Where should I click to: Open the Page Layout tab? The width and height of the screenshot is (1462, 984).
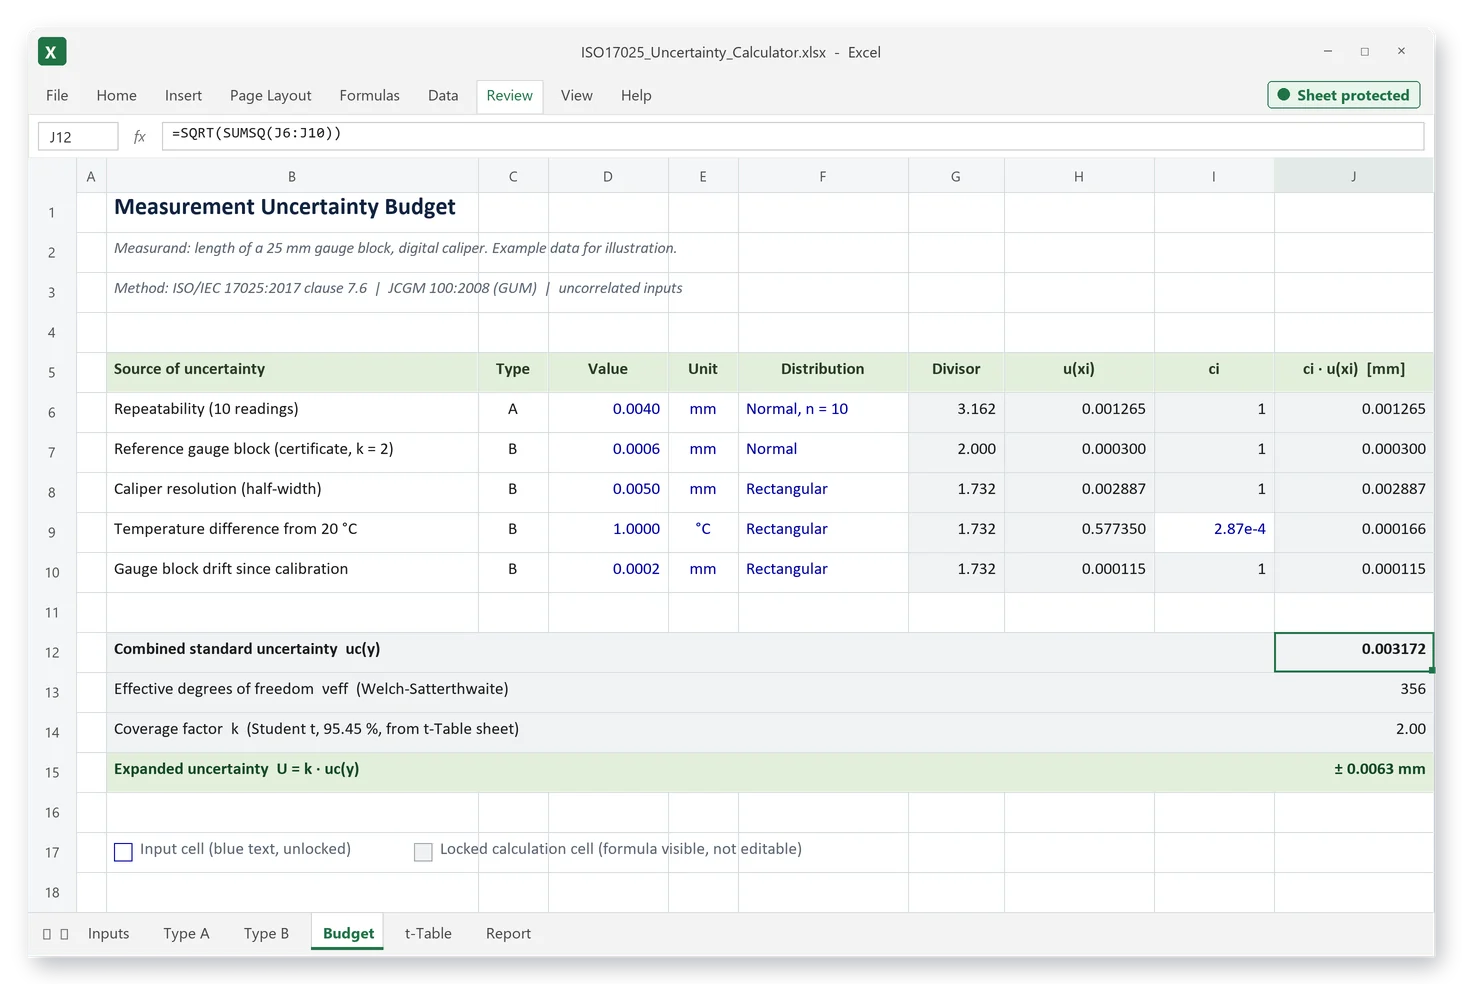click(270, 96)
